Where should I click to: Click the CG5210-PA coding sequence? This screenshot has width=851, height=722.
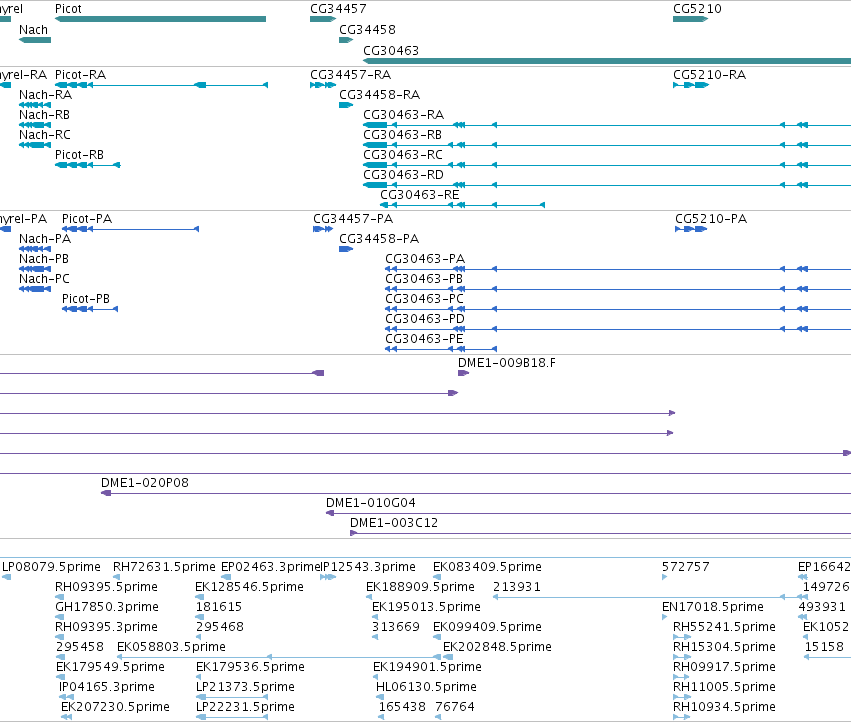[x=691, y=229]
